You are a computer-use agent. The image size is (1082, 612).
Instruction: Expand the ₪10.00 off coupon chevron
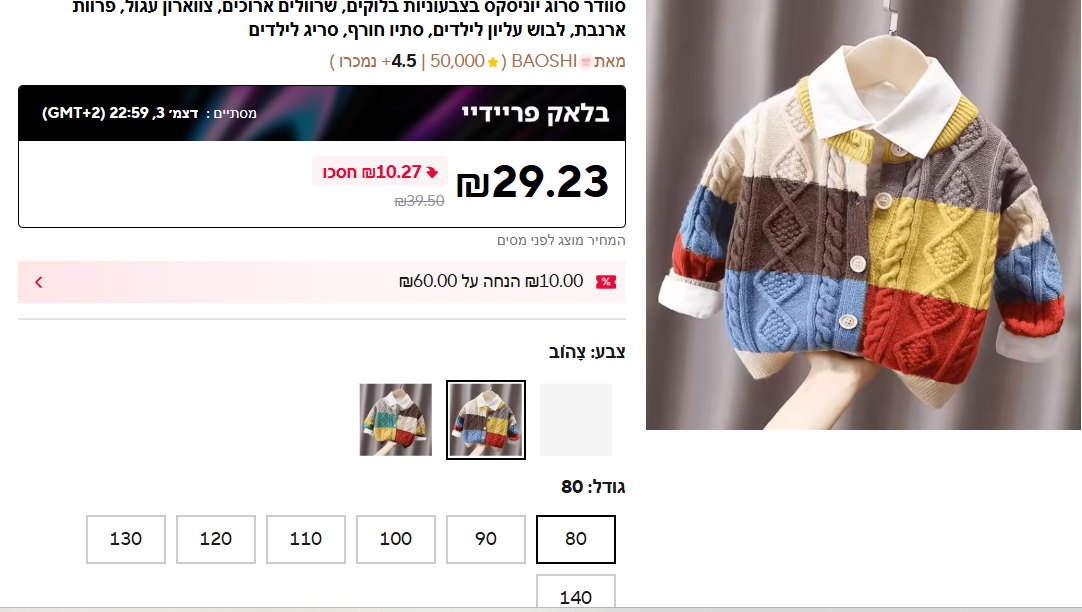pyautogui.click(x=39, y=282)
